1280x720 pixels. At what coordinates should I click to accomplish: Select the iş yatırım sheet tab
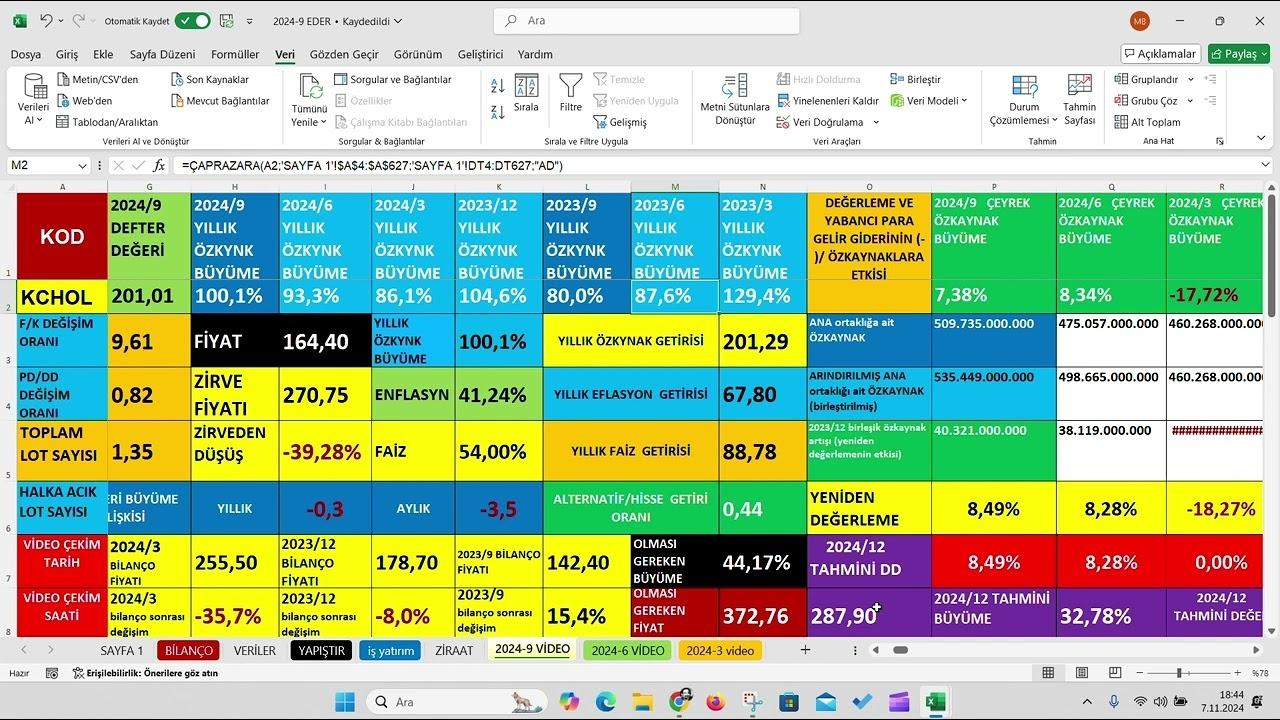[x=390, y=650]
